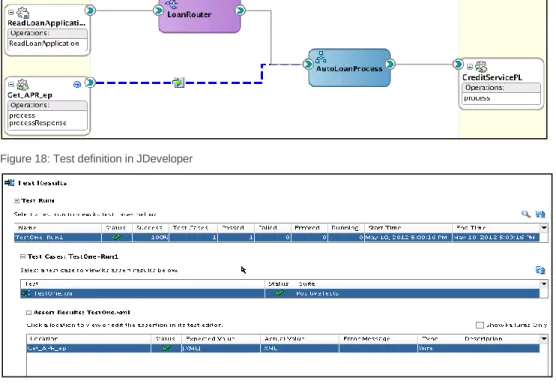Click the green emulate icon on the dashed wire
556x390 pixels.
[178, 83]
